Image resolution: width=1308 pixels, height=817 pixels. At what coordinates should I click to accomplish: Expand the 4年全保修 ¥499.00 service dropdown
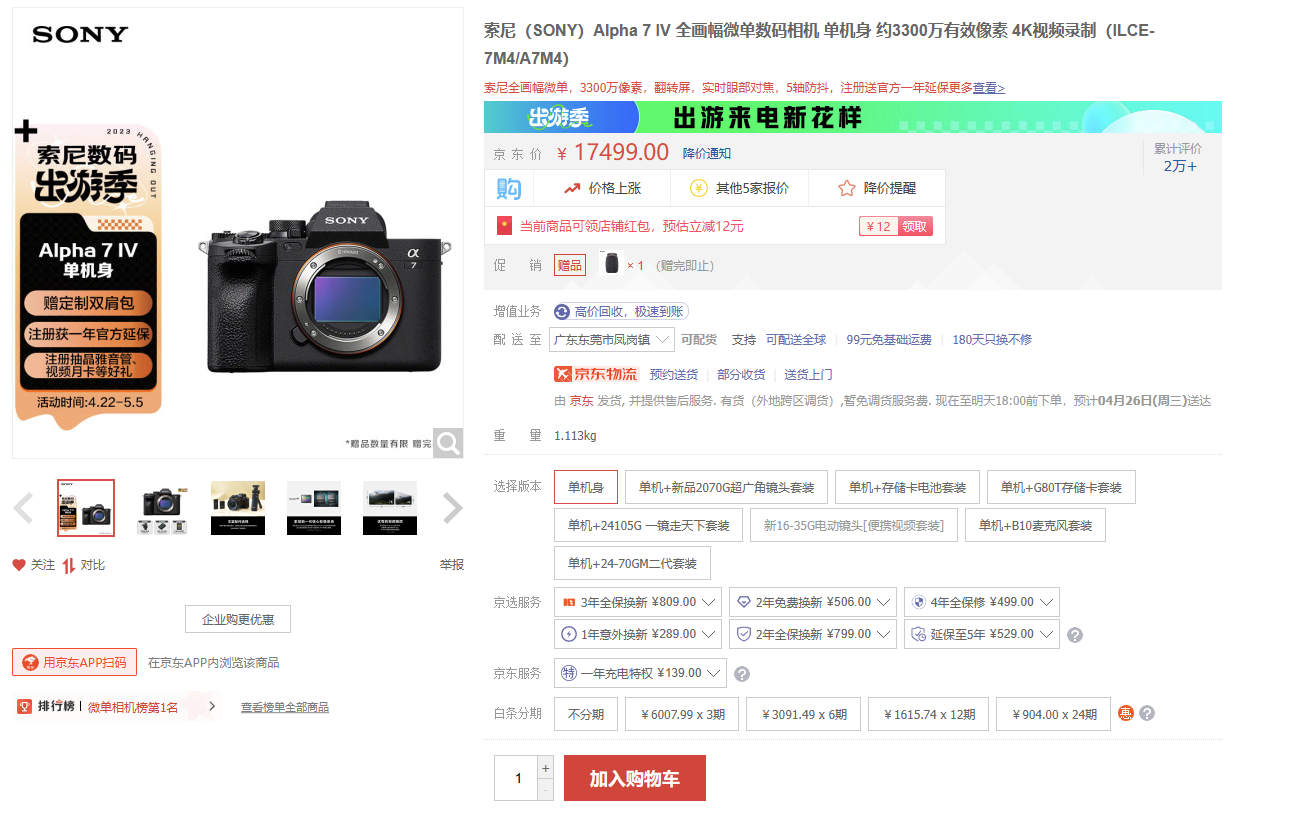point(982,602)
